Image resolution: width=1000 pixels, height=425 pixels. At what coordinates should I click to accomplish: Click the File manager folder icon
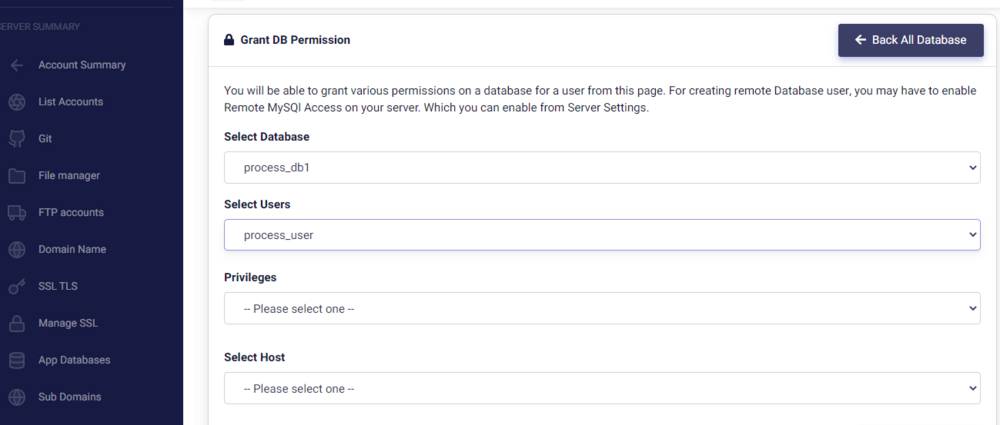pyautogui.click(x=16, y=176)
